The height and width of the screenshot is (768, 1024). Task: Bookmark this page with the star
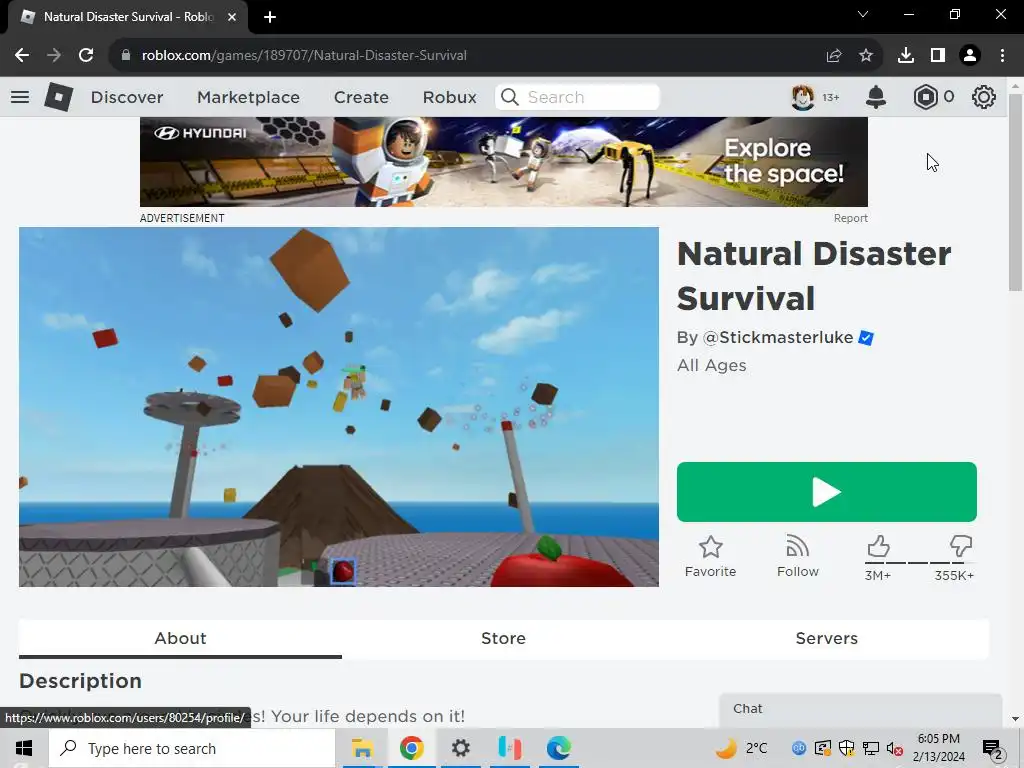(x=866, y=56)
